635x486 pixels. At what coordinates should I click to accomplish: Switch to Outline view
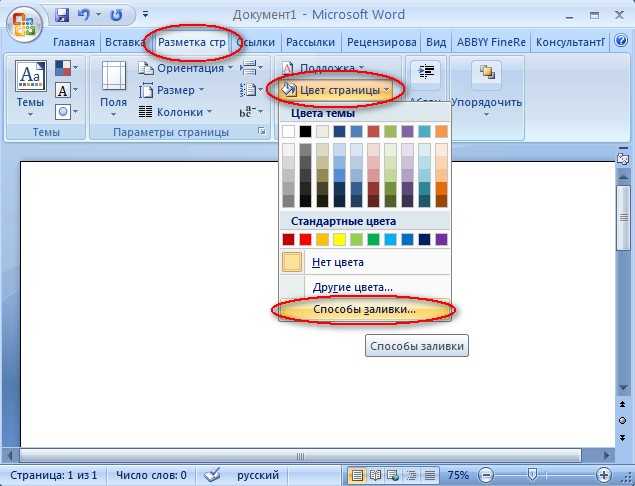pyautogui.click(x=411, y=475)
